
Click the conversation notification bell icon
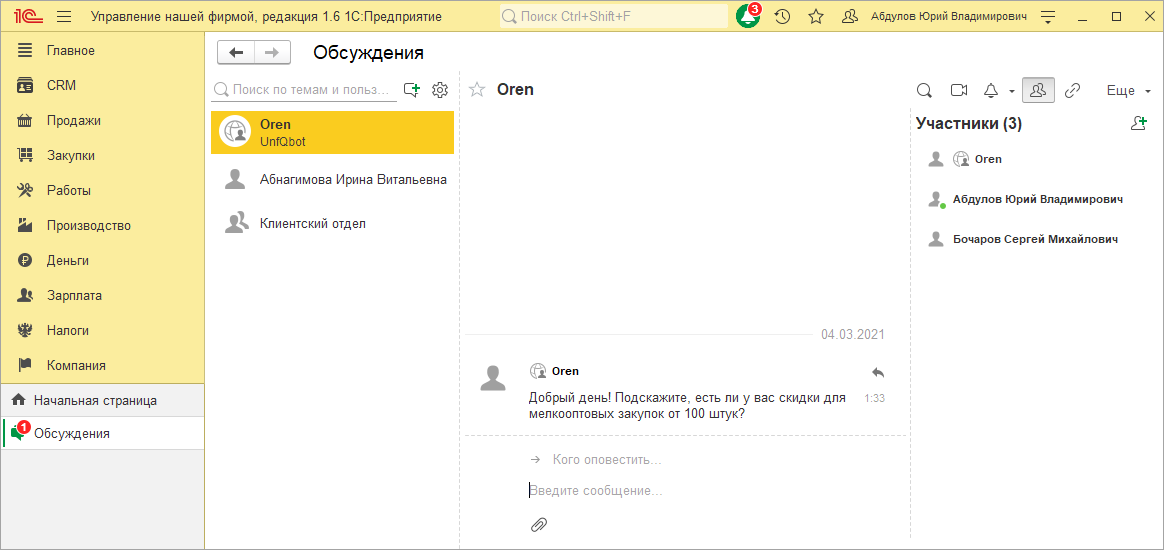[991, 90]
